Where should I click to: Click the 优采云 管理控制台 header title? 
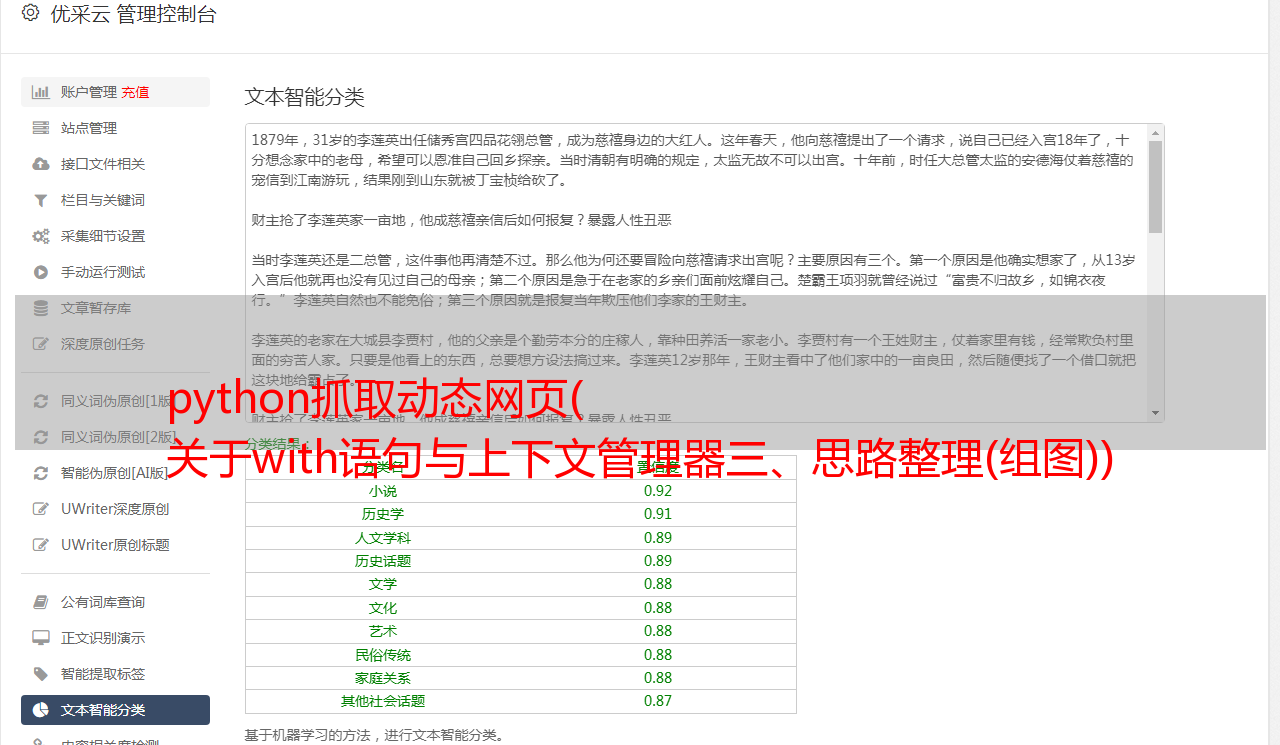coord(133,14)
